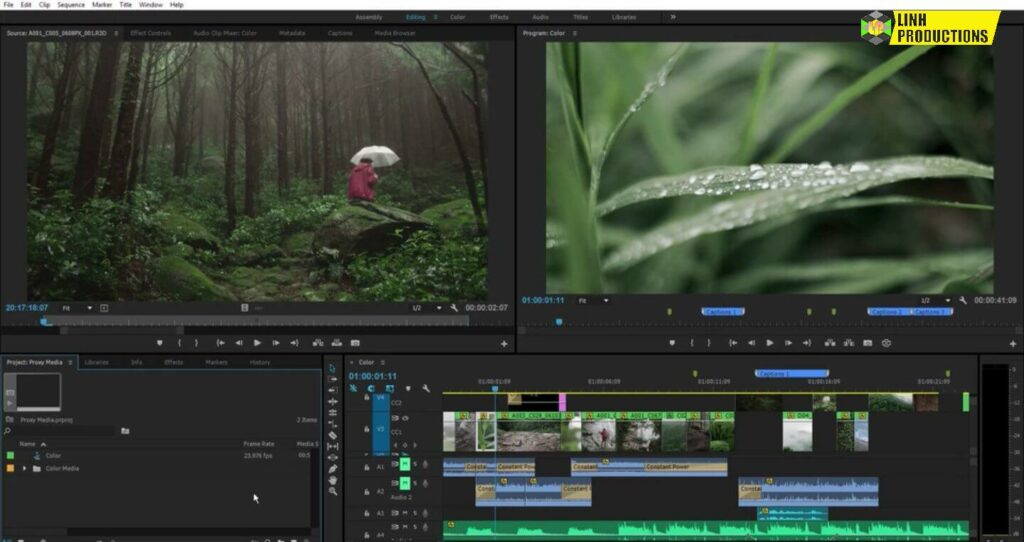This screenshot has width=1024, height=542.
Task: Click Lift button in Program monitor
Action: [x=830, y=343]
